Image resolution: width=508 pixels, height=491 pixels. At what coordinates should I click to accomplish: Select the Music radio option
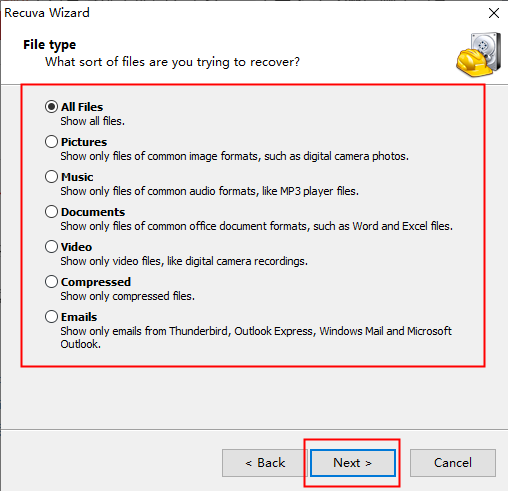tap(51, 177)
